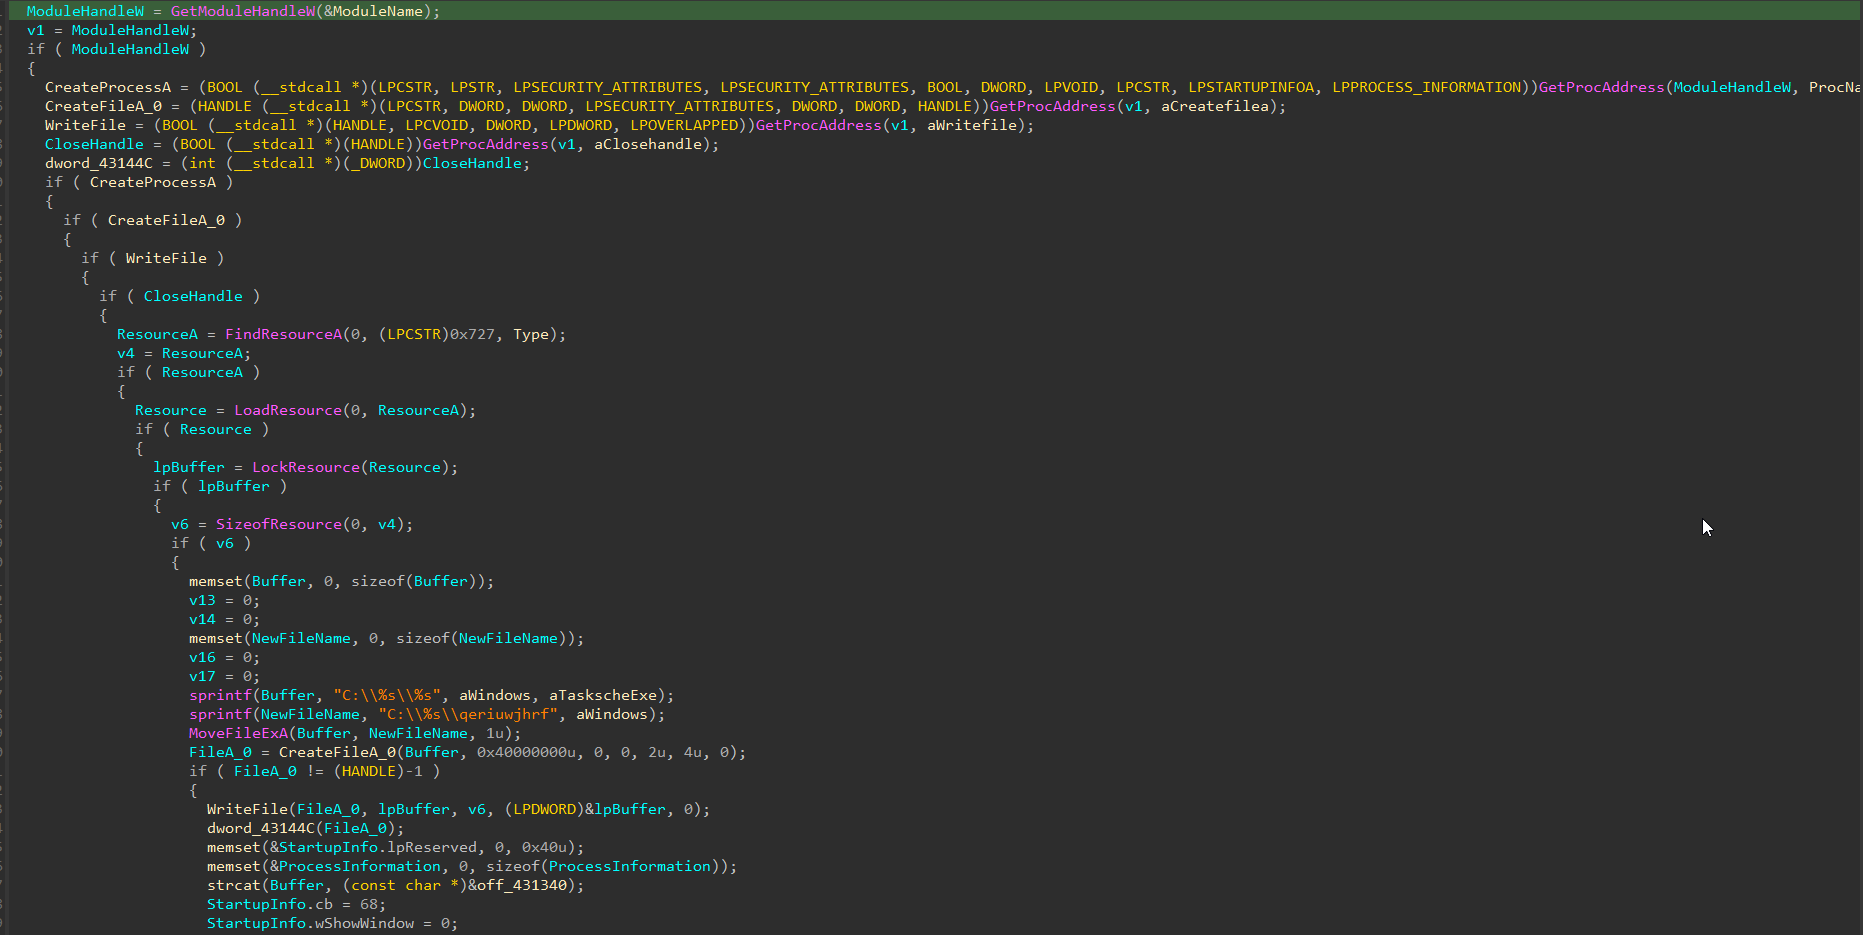
Task: Click the GetModuleHandleW call on the first line
Action: click(x=243, y=11)
